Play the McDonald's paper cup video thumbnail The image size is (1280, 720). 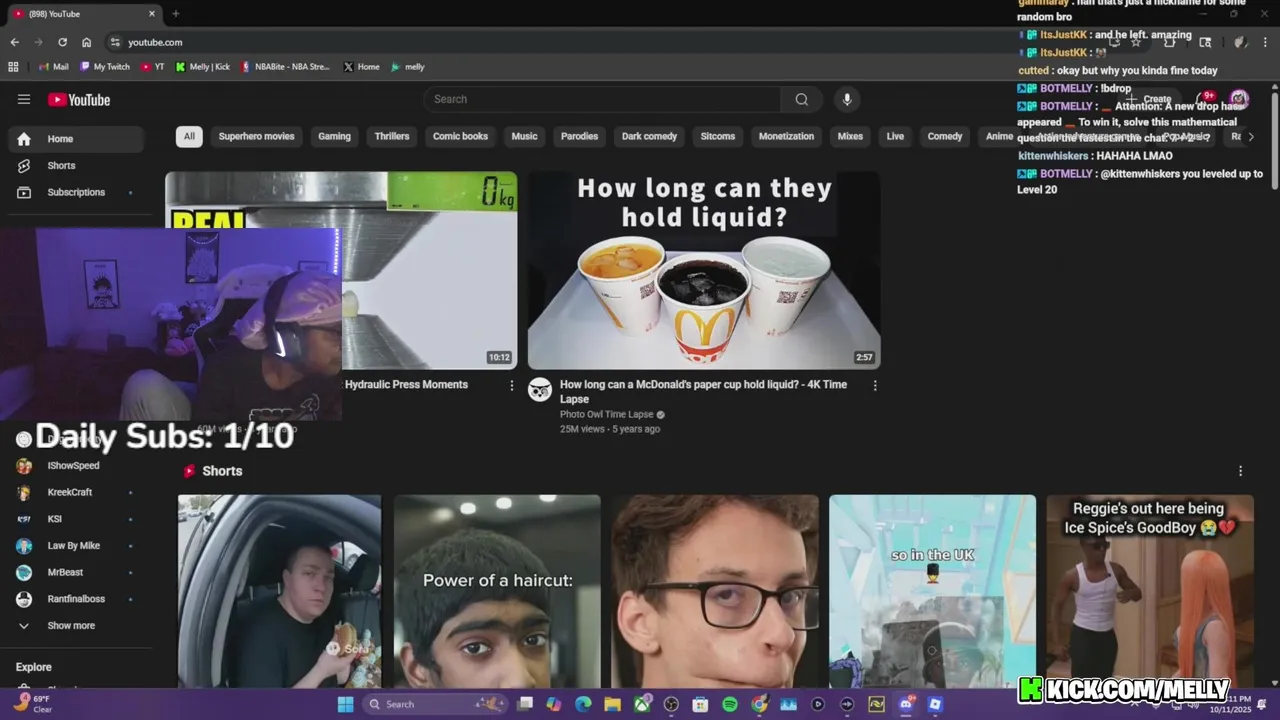click(x=704, y=270)
